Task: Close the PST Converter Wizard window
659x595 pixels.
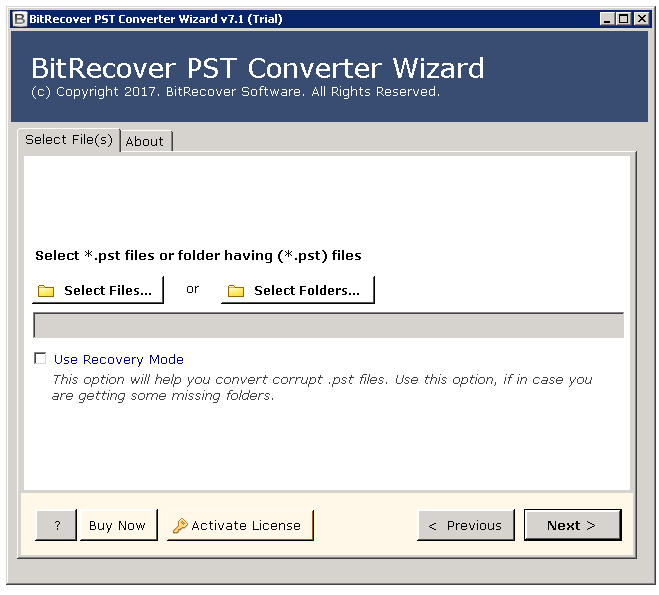Action: pos(642,19)
